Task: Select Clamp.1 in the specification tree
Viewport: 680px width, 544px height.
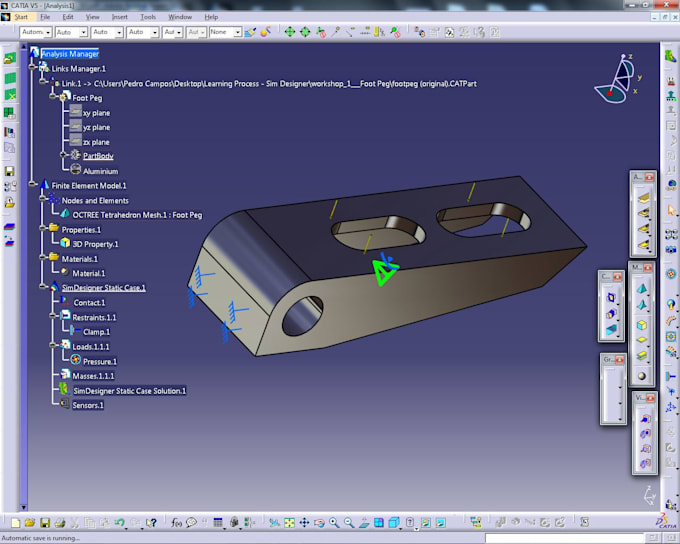Action: click(96, 332)
